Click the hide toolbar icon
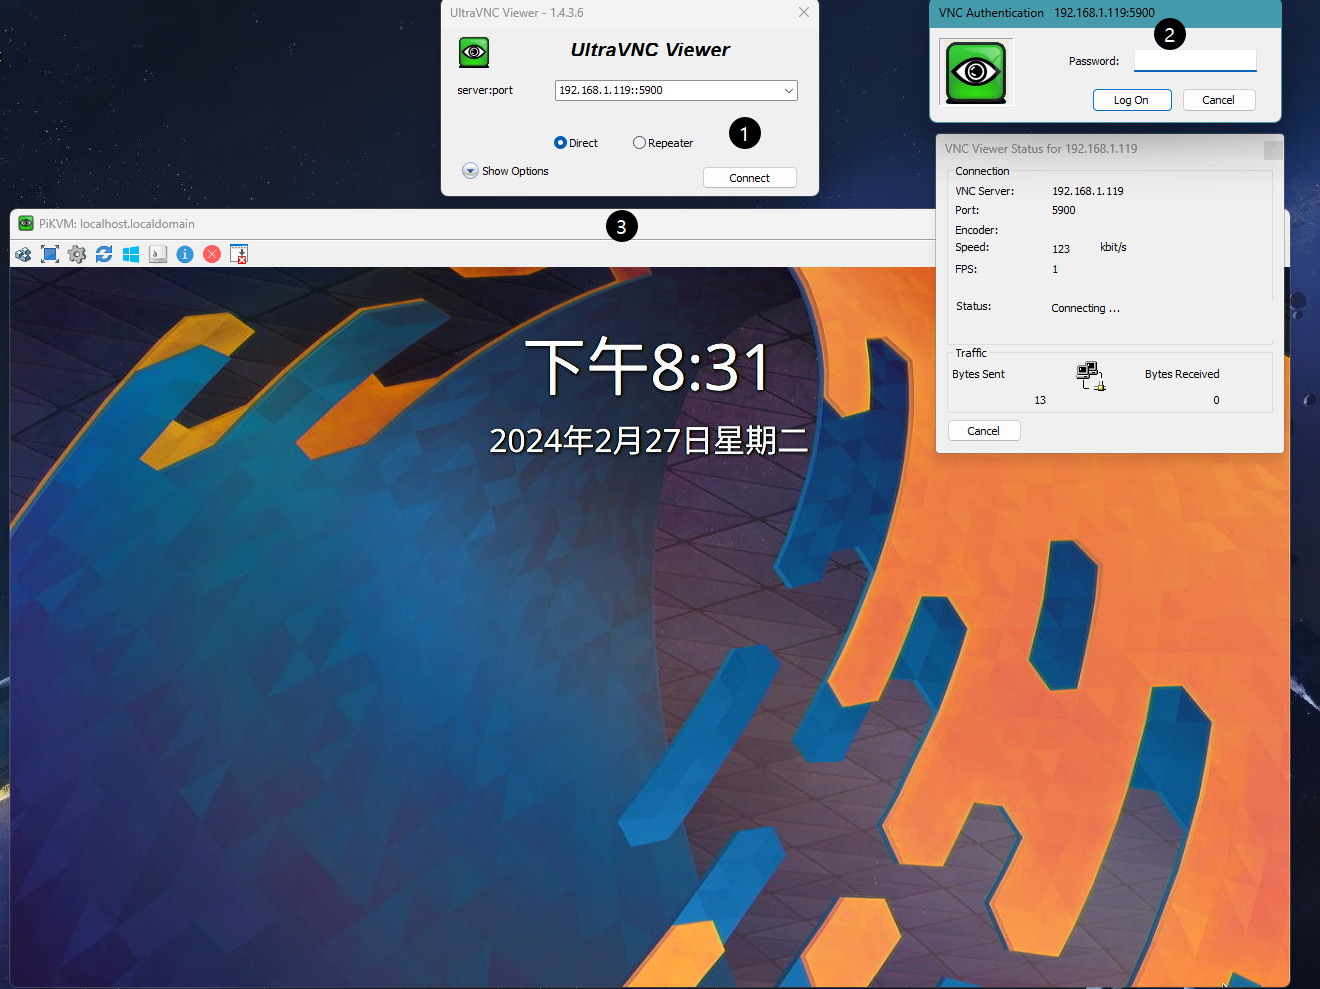Viewport: 1320px width, 989px height. 239,254
